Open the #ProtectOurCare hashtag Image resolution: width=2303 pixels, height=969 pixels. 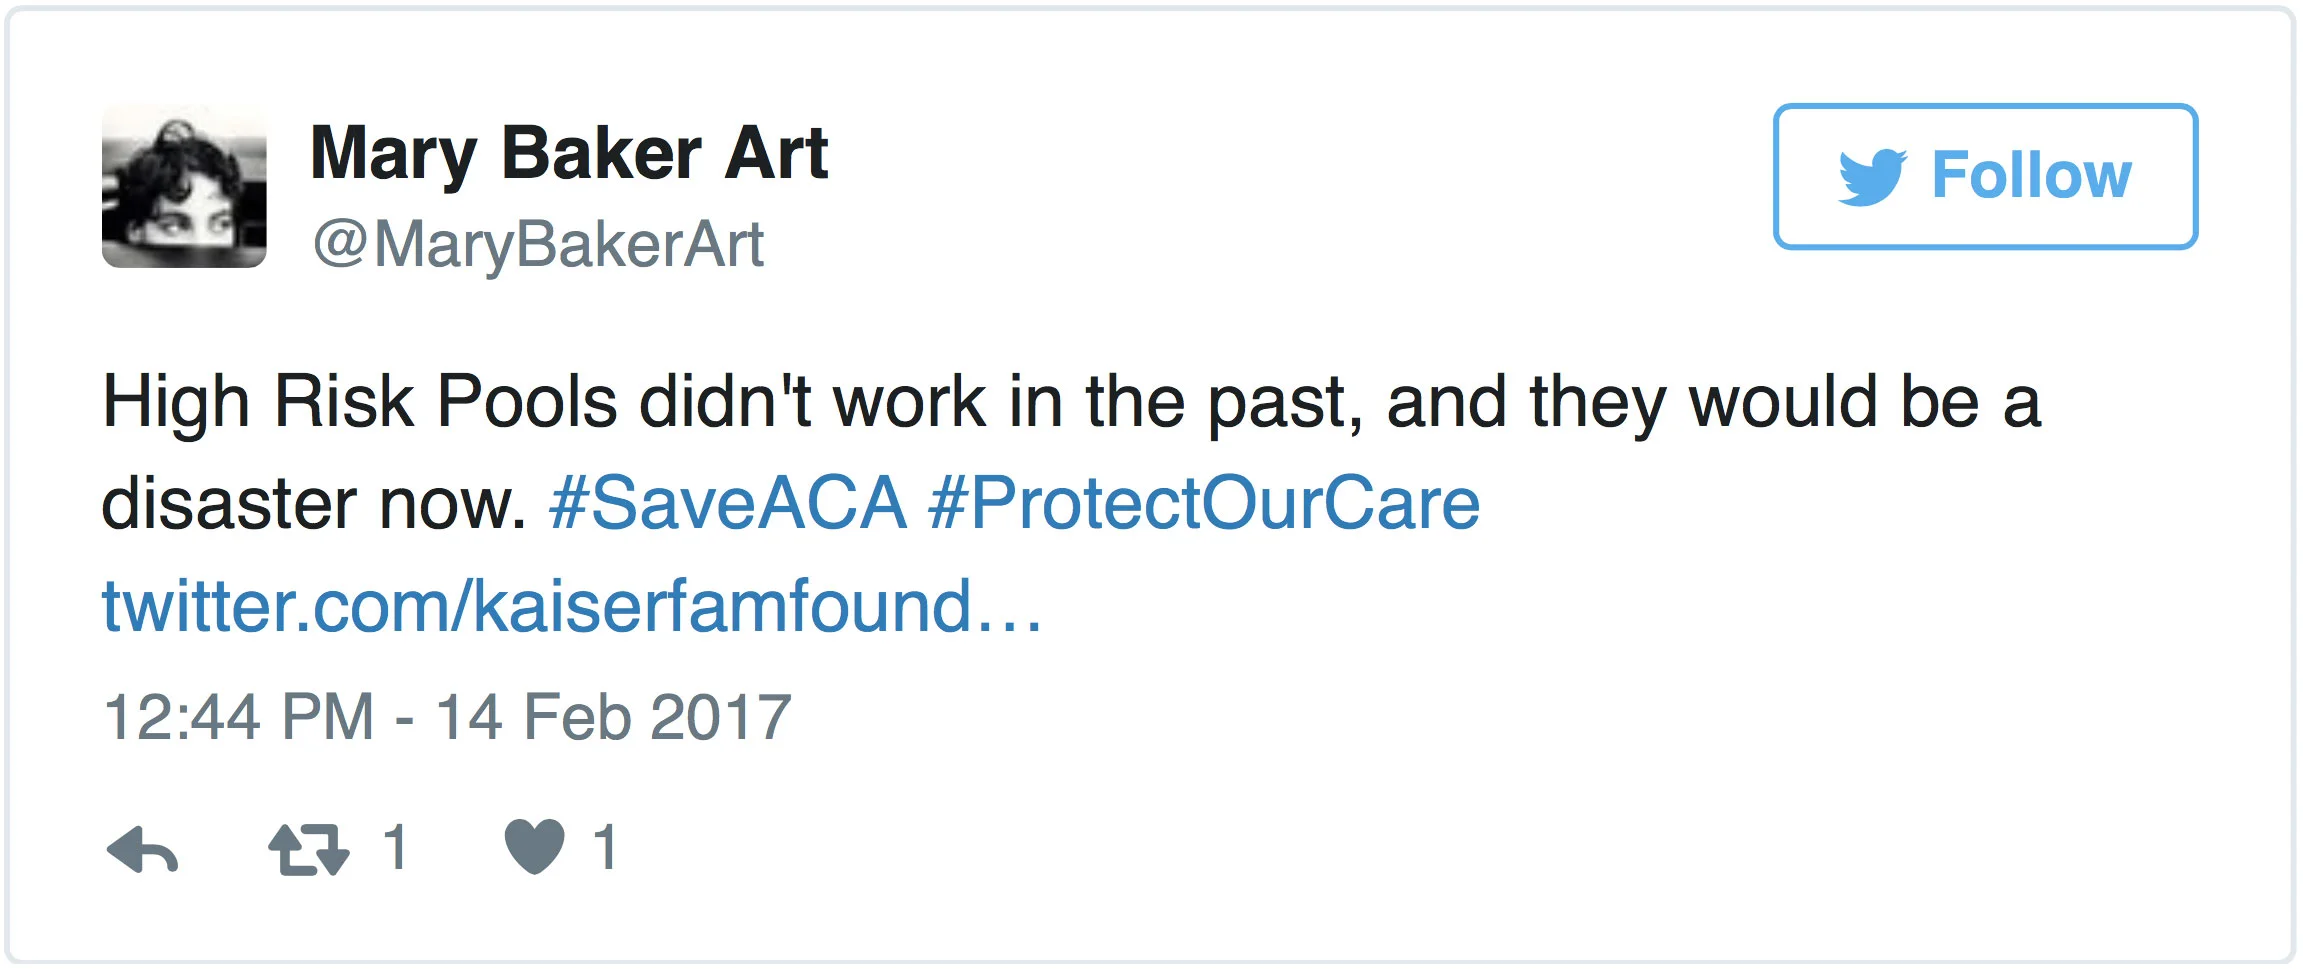tap(1204, 503)
